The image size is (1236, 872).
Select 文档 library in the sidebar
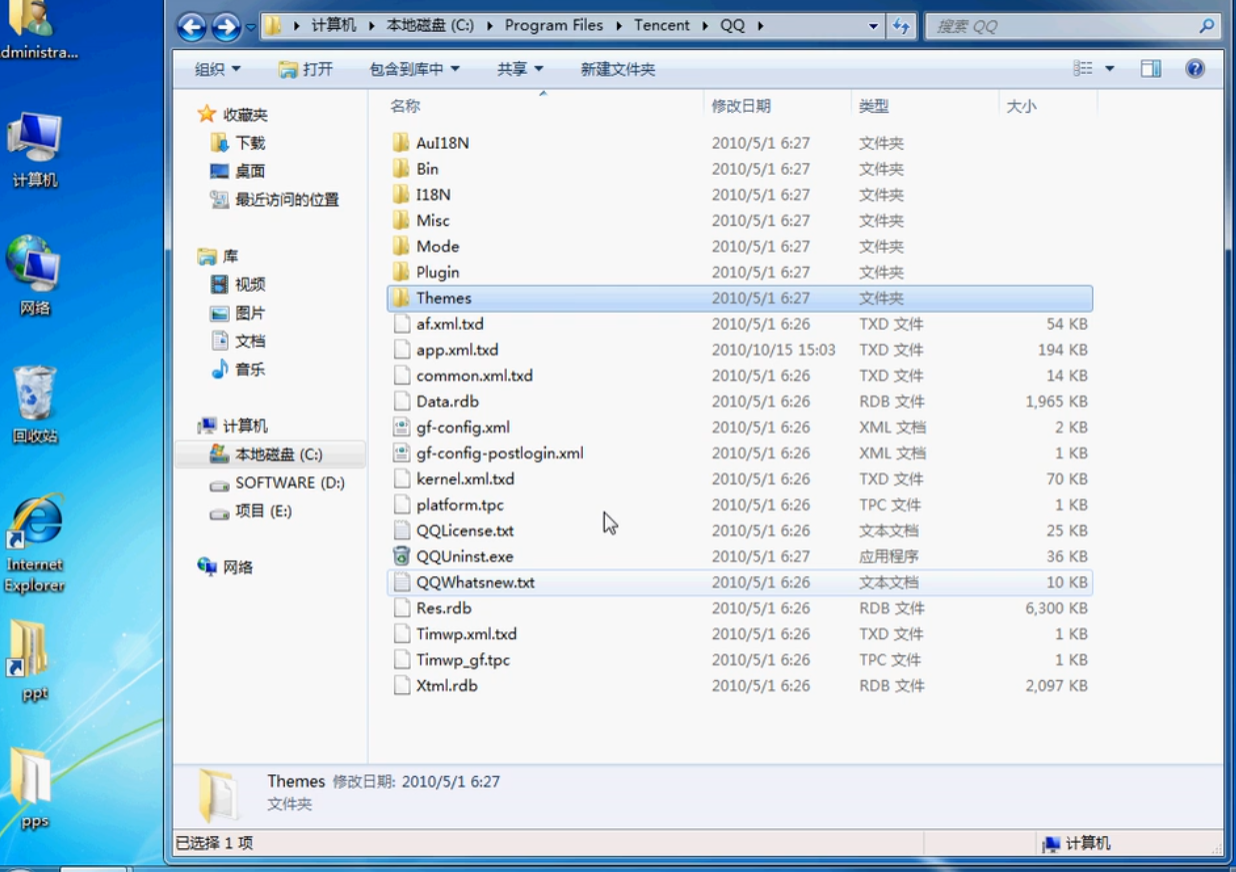tap(250, 341)
